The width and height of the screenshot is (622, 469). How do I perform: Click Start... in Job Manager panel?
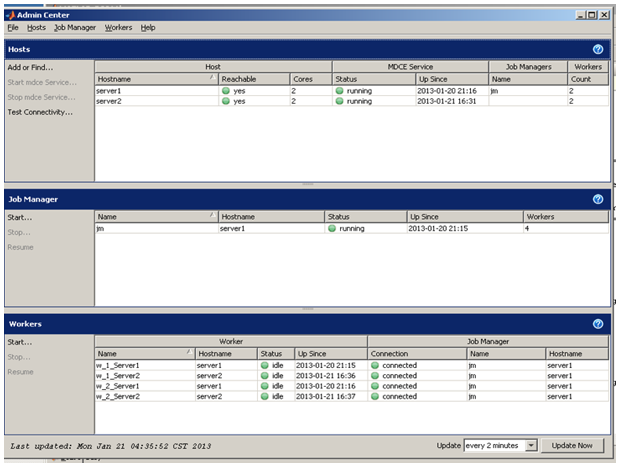tap(20, 217)
